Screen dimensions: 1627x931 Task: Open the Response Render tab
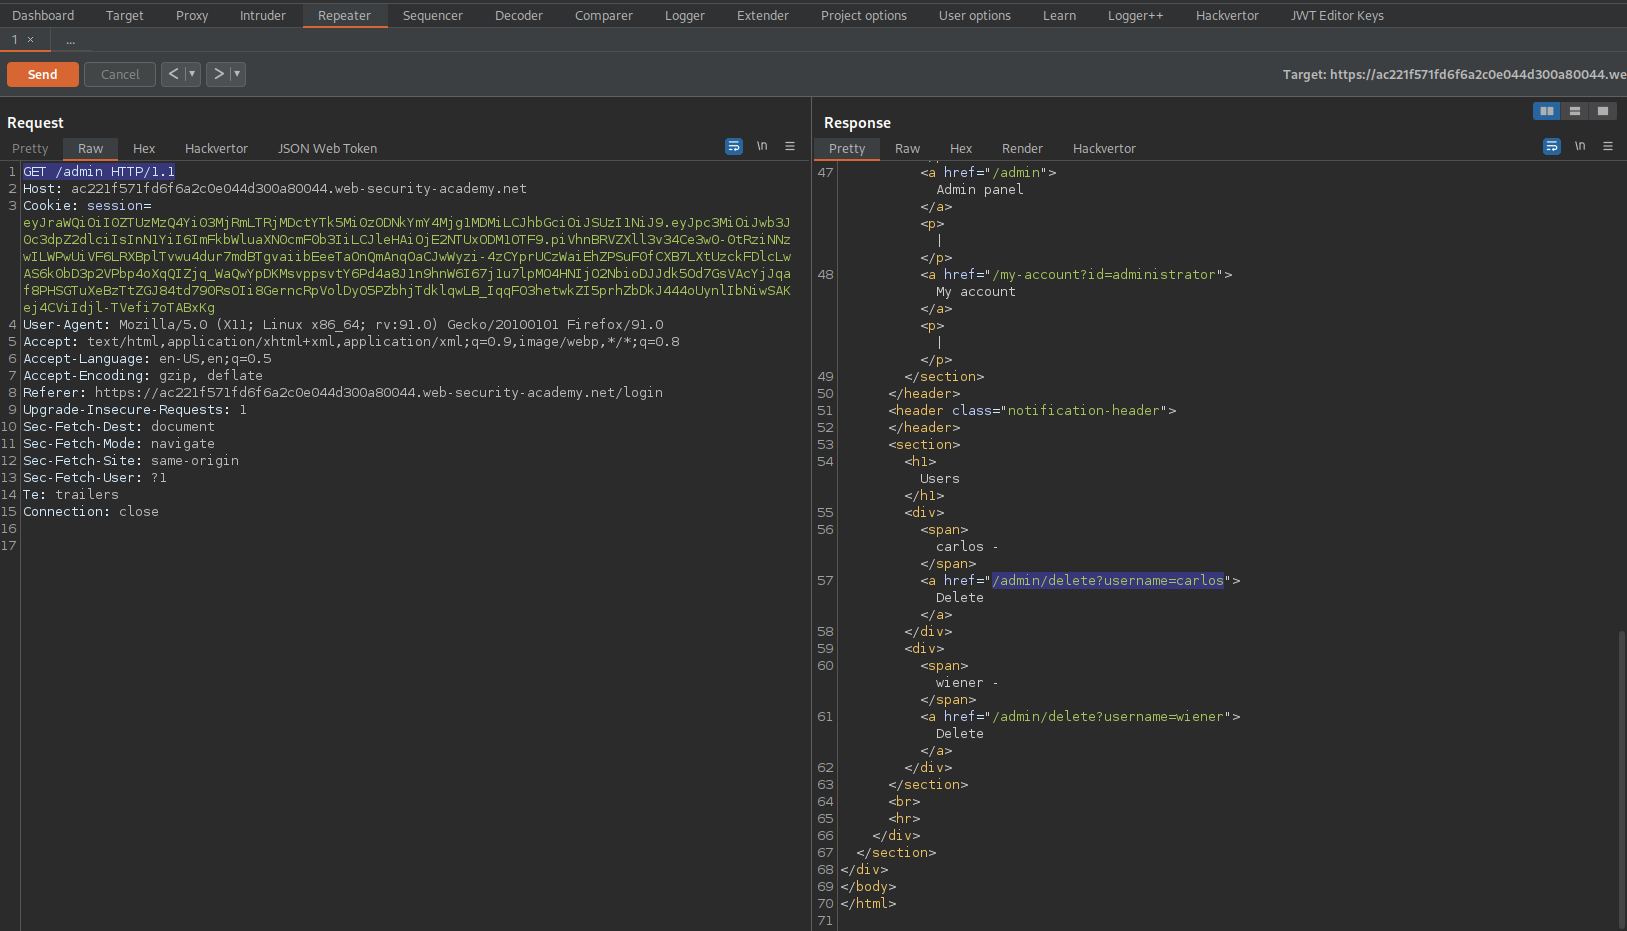click(x=1023, y=148)
